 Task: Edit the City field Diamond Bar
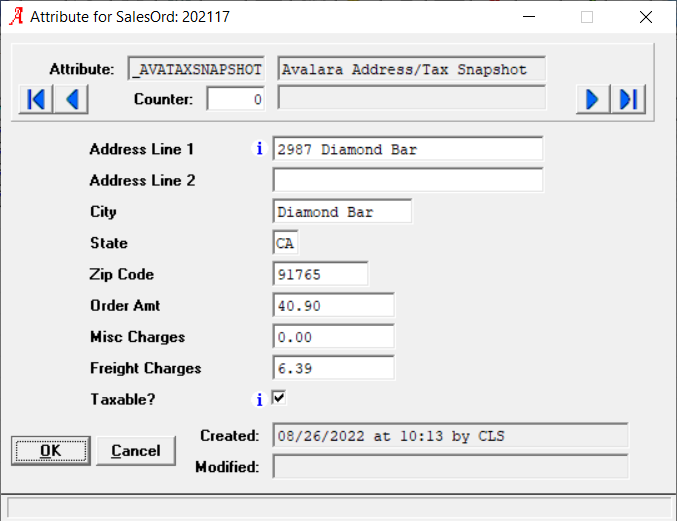pyautogui.click(x=342, y=212)
